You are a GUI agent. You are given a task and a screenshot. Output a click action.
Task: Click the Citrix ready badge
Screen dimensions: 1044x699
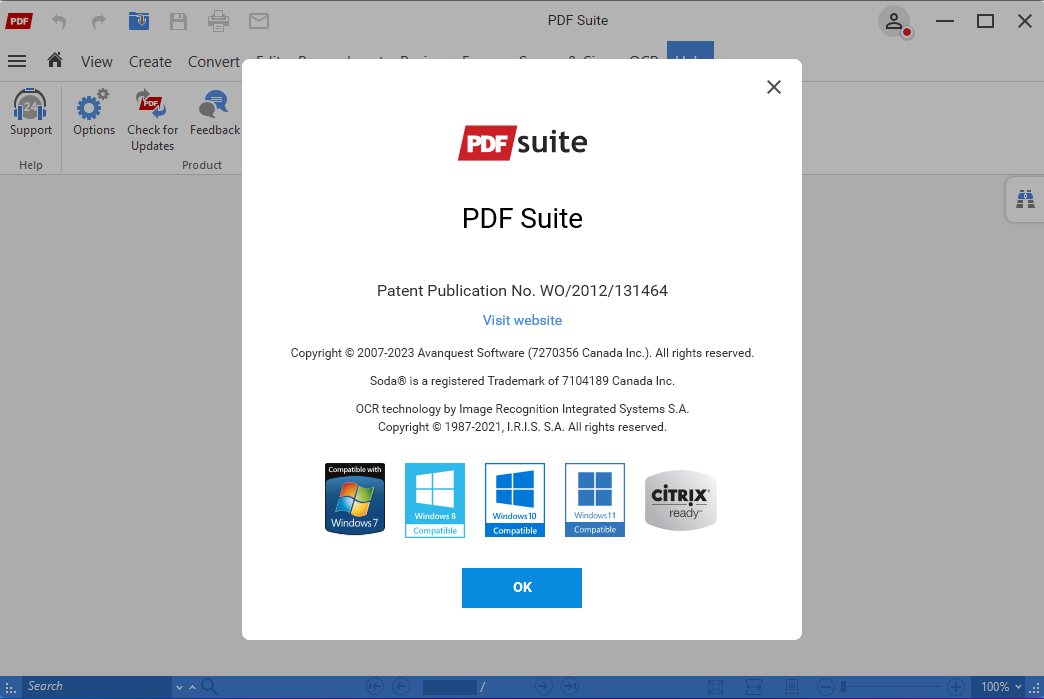point(680,501)
